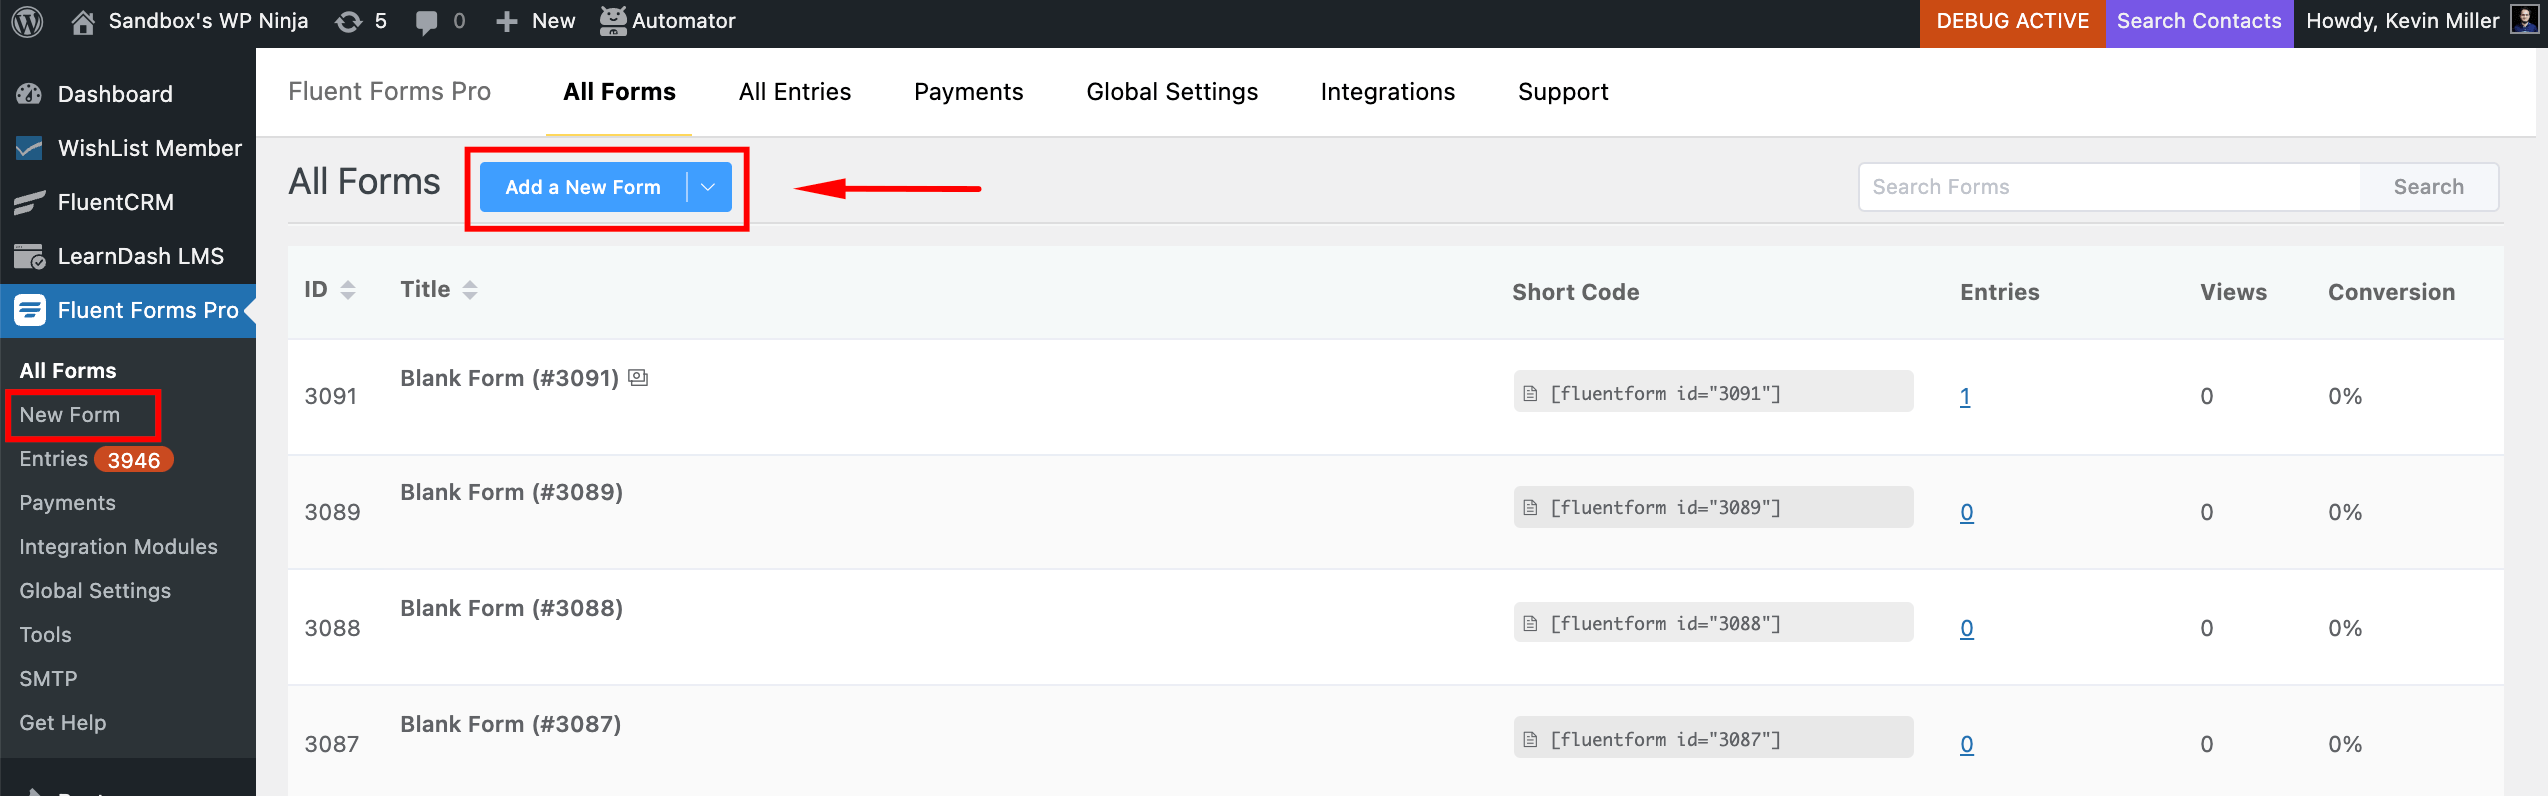Click the conversational form icon next to Blank Form (#3091)
Image resolution: width=2548 pixels, height=796 pixels.
point(638,377)
